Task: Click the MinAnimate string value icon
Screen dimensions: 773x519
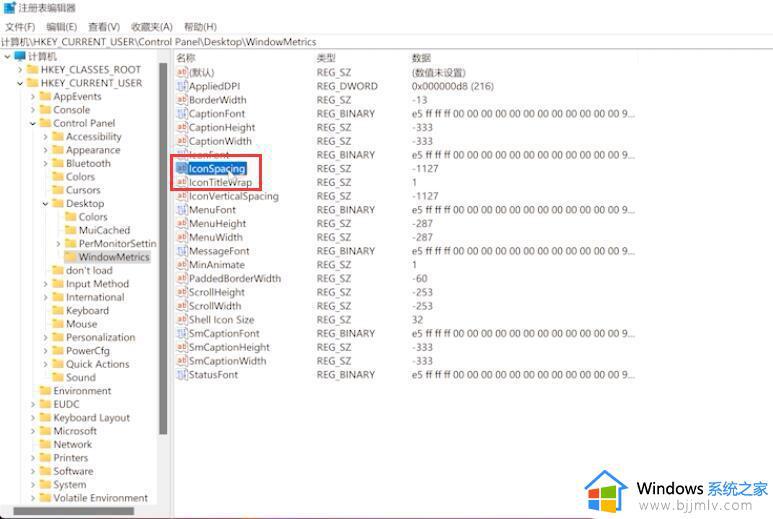Action: coord(182,265)
